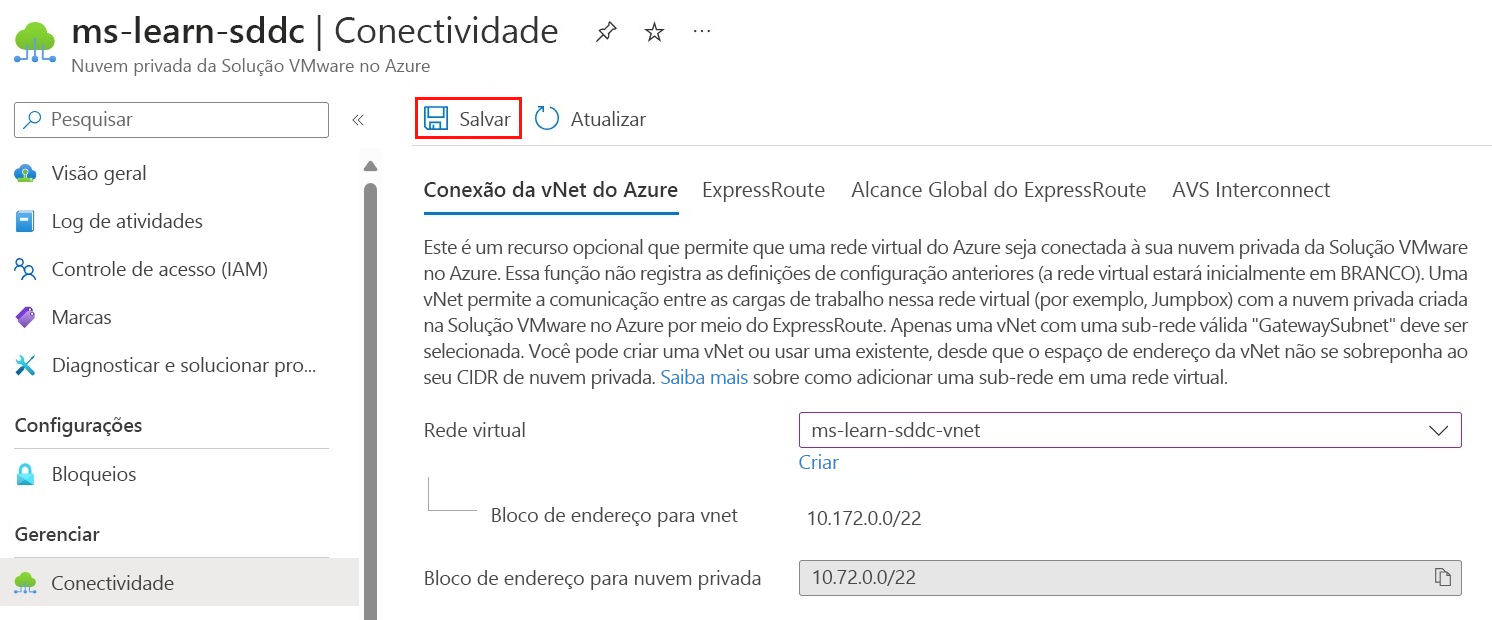Select Conectividade in the sidebar
This screenshot has width=1492, height=620.
click(113, 582)
